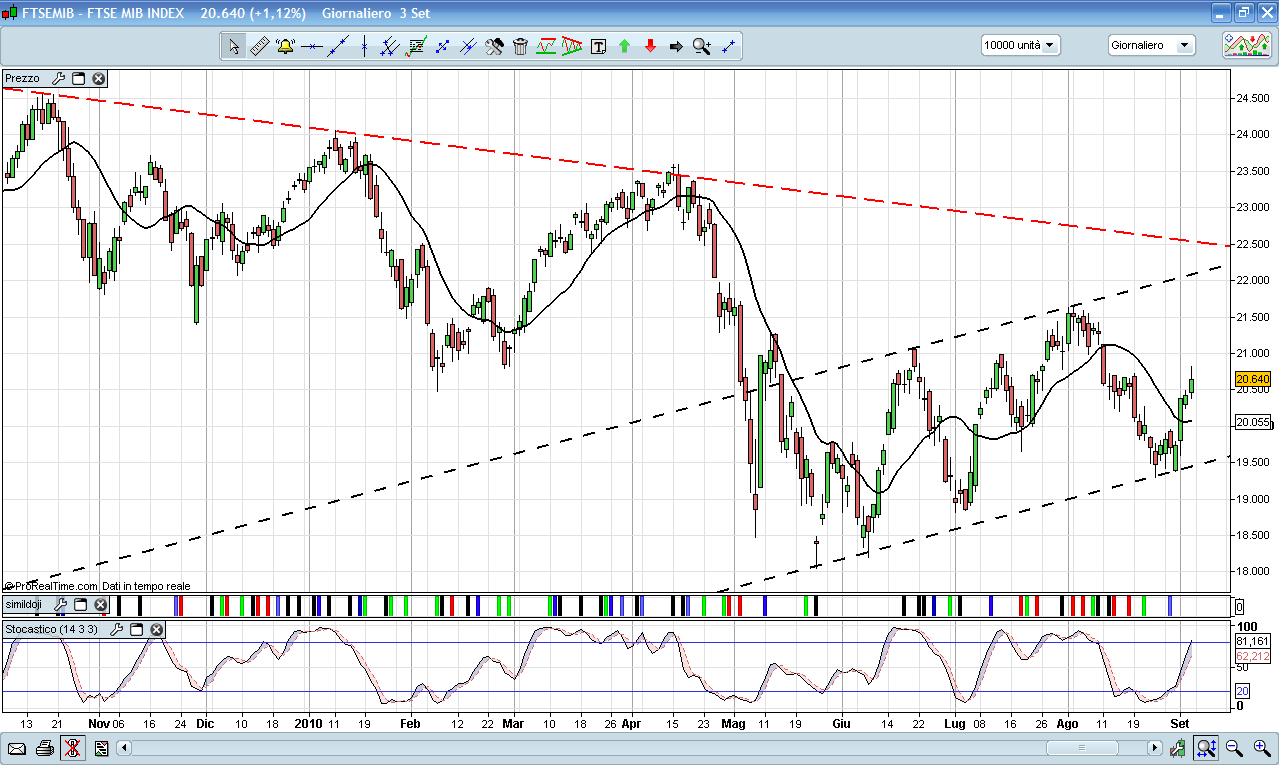Open the hammer and wrench tools
Viewport: 1279px width, 765px height.
(494, 46)
